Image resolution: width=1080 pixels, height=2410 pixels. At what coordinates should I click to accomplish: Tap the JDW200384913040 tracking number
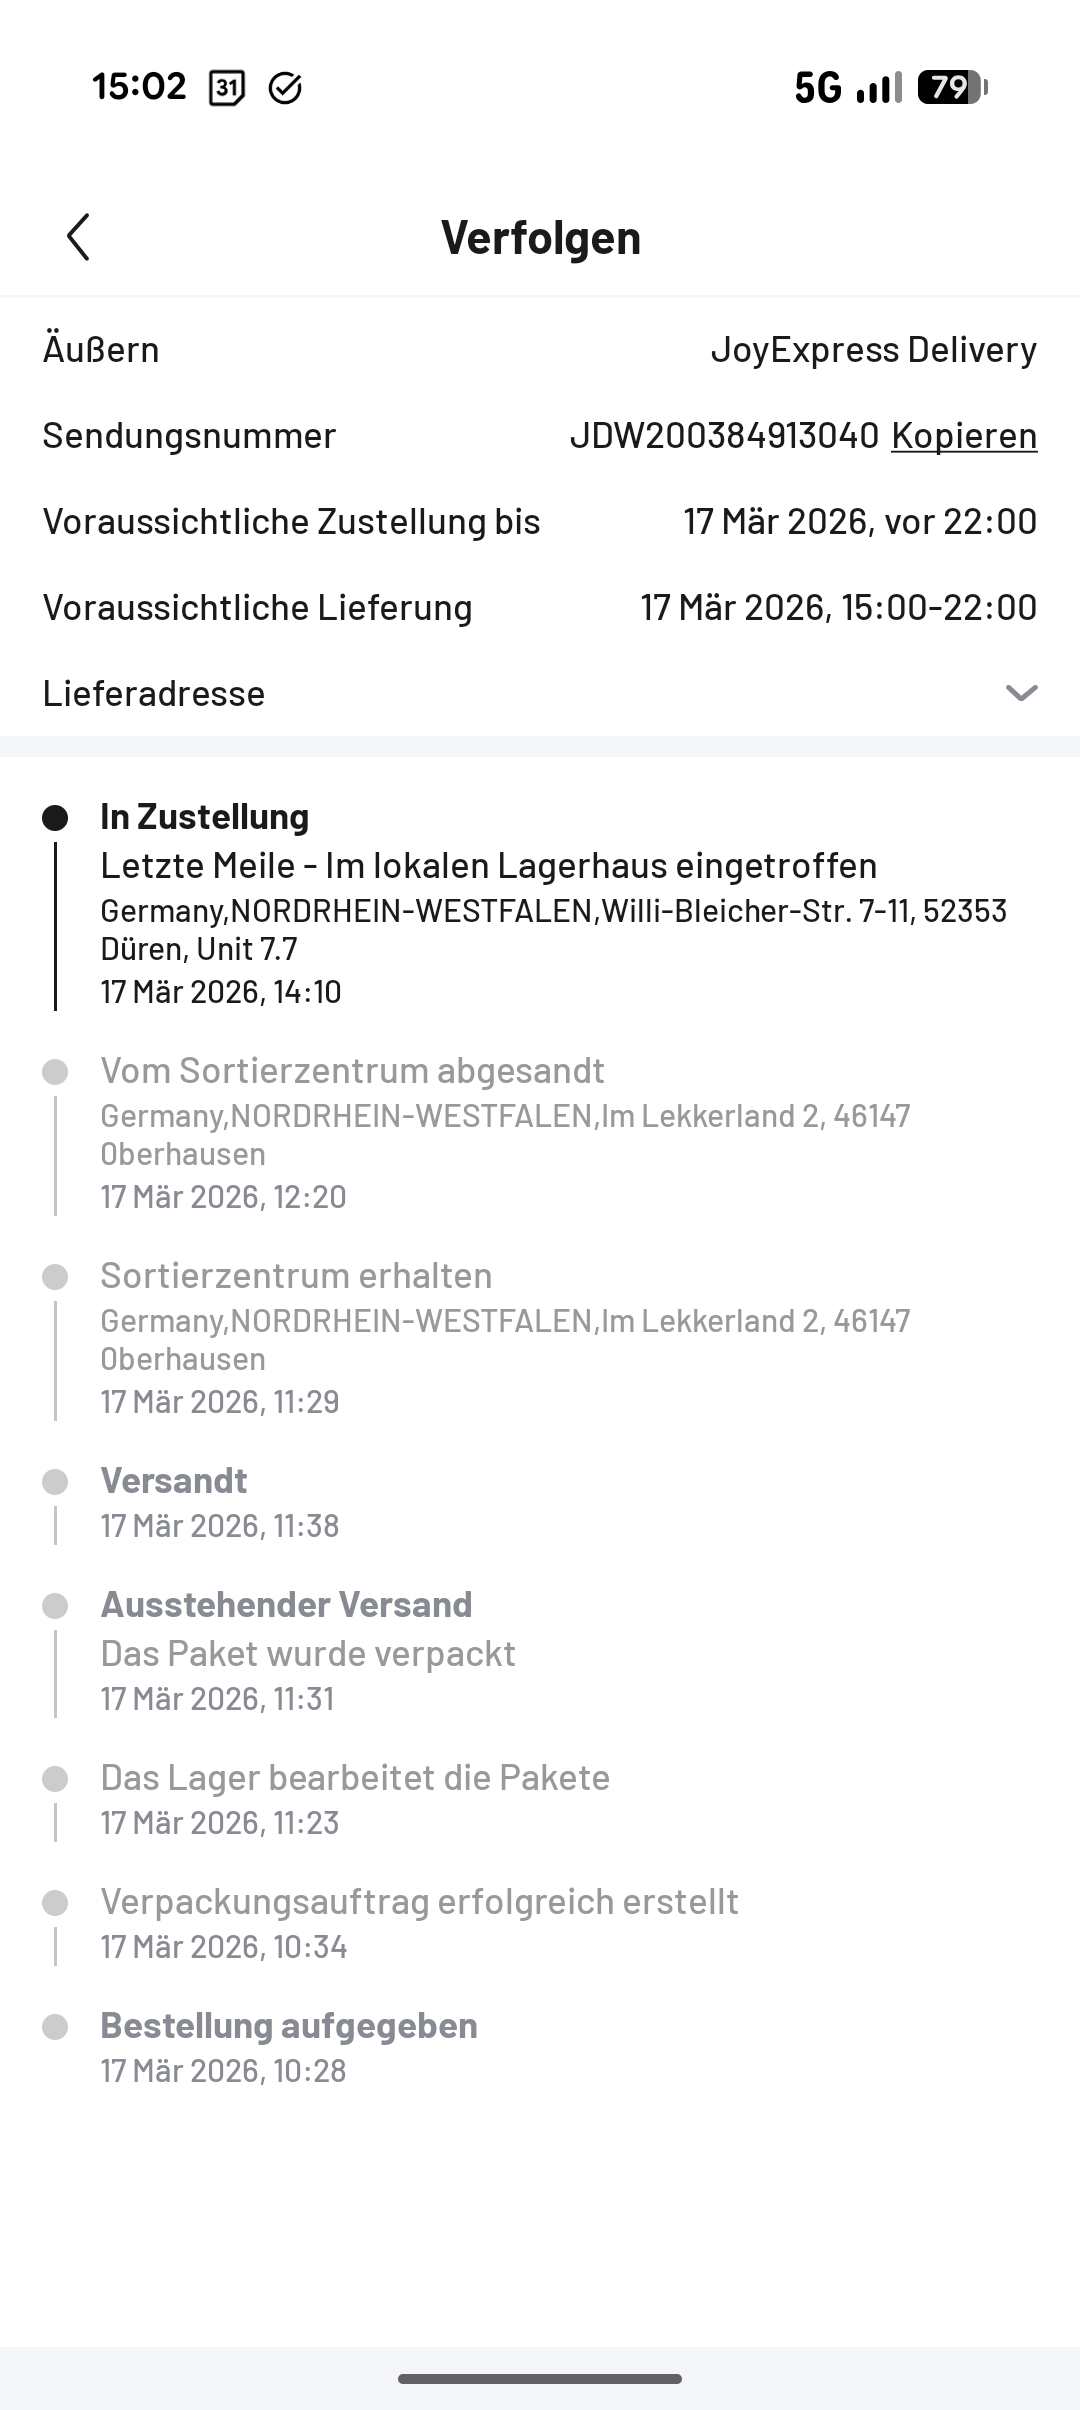click(x=724, y=436)
